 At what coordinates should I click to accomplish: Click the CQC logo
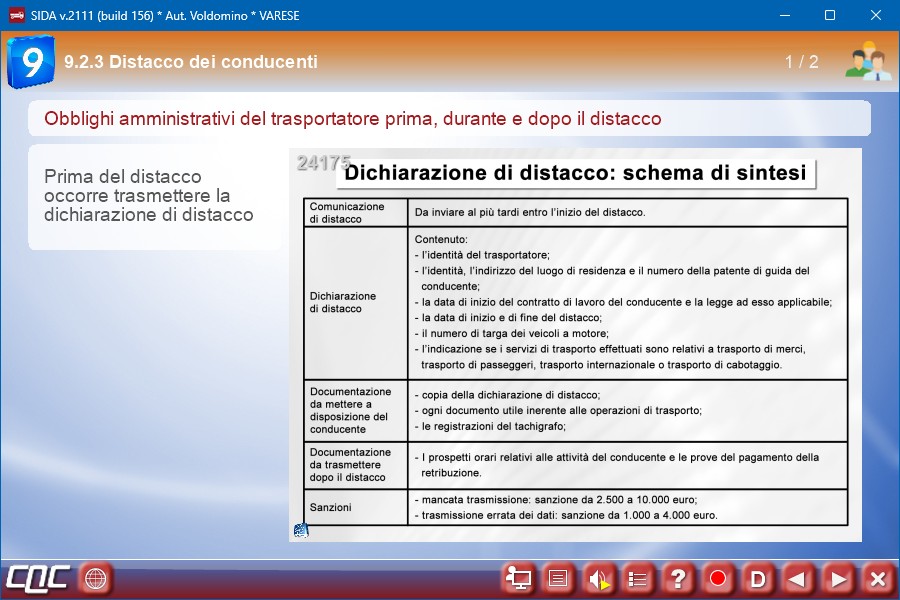(x=38, y=578)
